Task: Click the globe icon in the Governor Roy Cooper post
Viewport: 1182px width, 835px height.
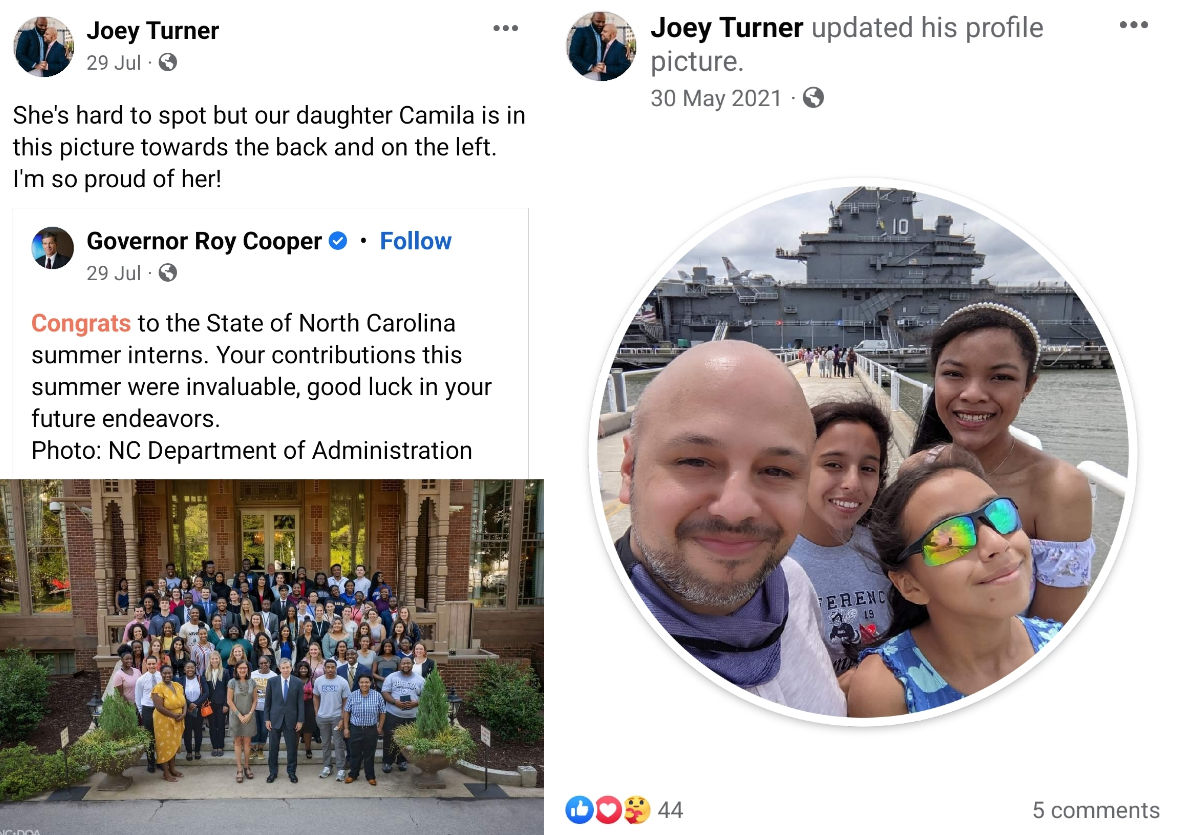Action: pos(168,273)
